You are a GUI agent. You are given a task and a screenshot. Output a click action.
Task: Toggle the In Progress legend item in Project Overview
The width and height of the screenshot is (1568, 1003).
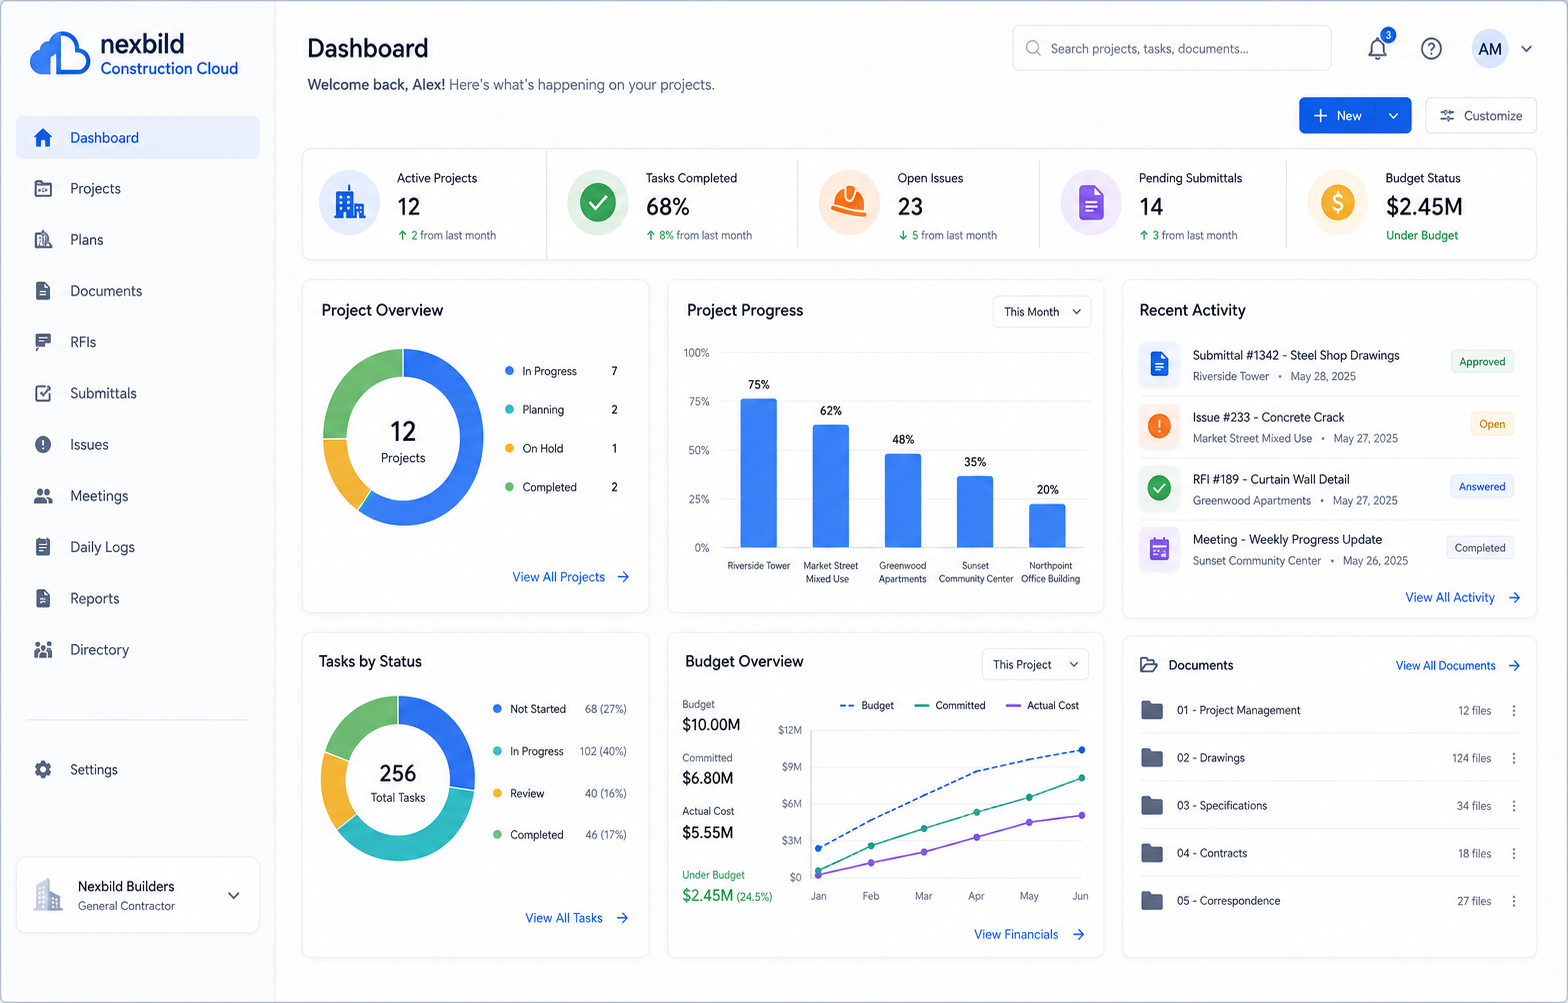tap(541, 371)
